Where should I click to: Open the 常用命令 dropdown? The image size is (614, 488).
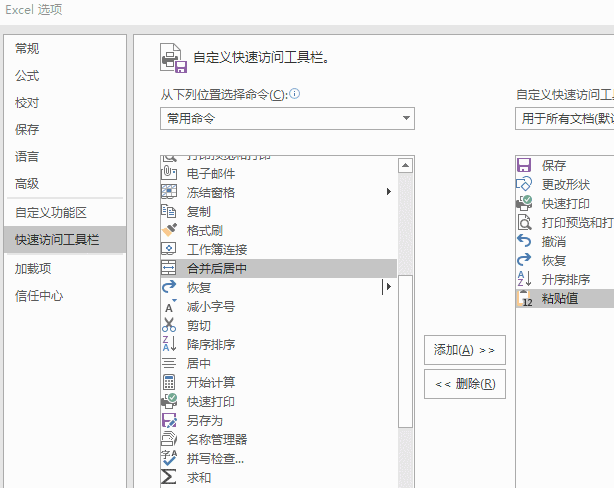coord(287,118)
